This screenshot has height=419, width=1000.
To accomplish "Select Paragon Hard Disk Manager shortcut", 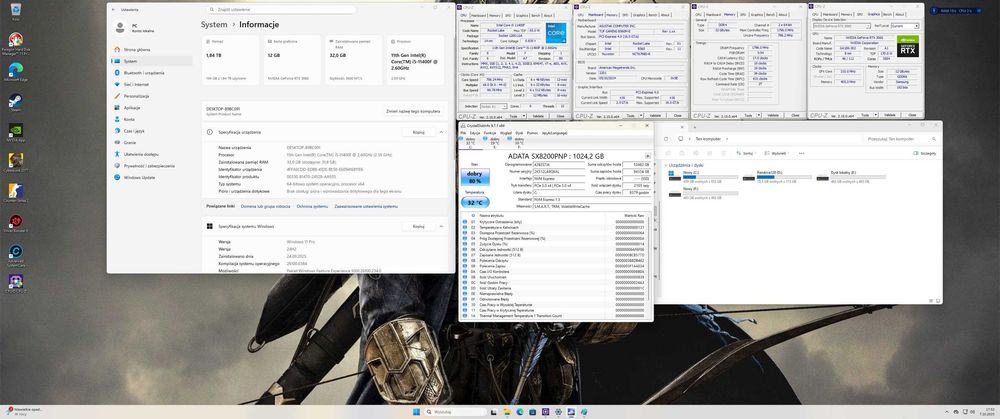I will pyautogui.click(x=15, y=43).
